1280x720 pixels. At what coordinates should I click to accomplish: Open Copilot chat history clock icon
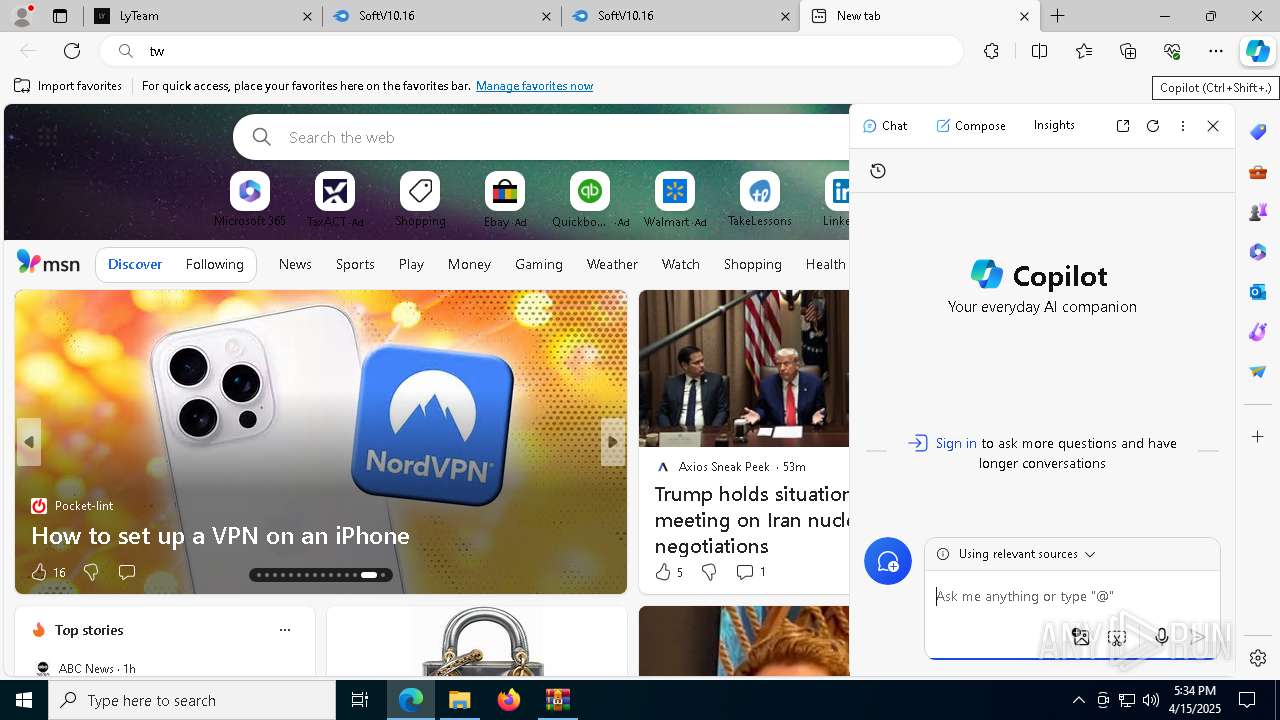click(x=878, y=171)
